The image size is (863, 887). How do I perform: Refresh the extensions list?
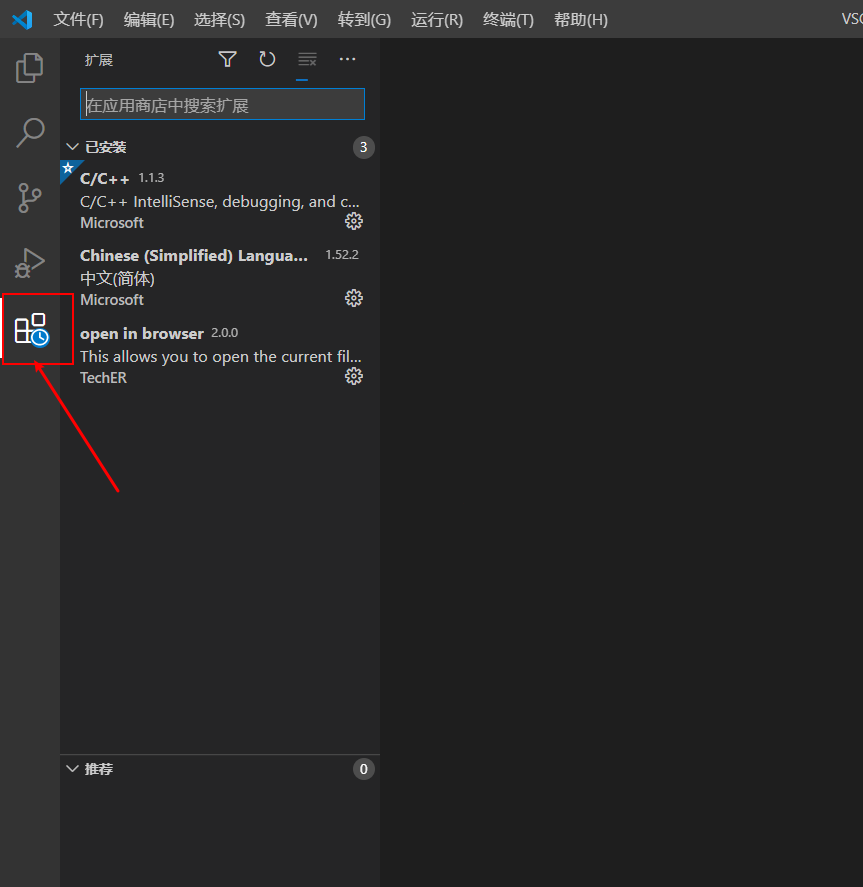(267, 59)
